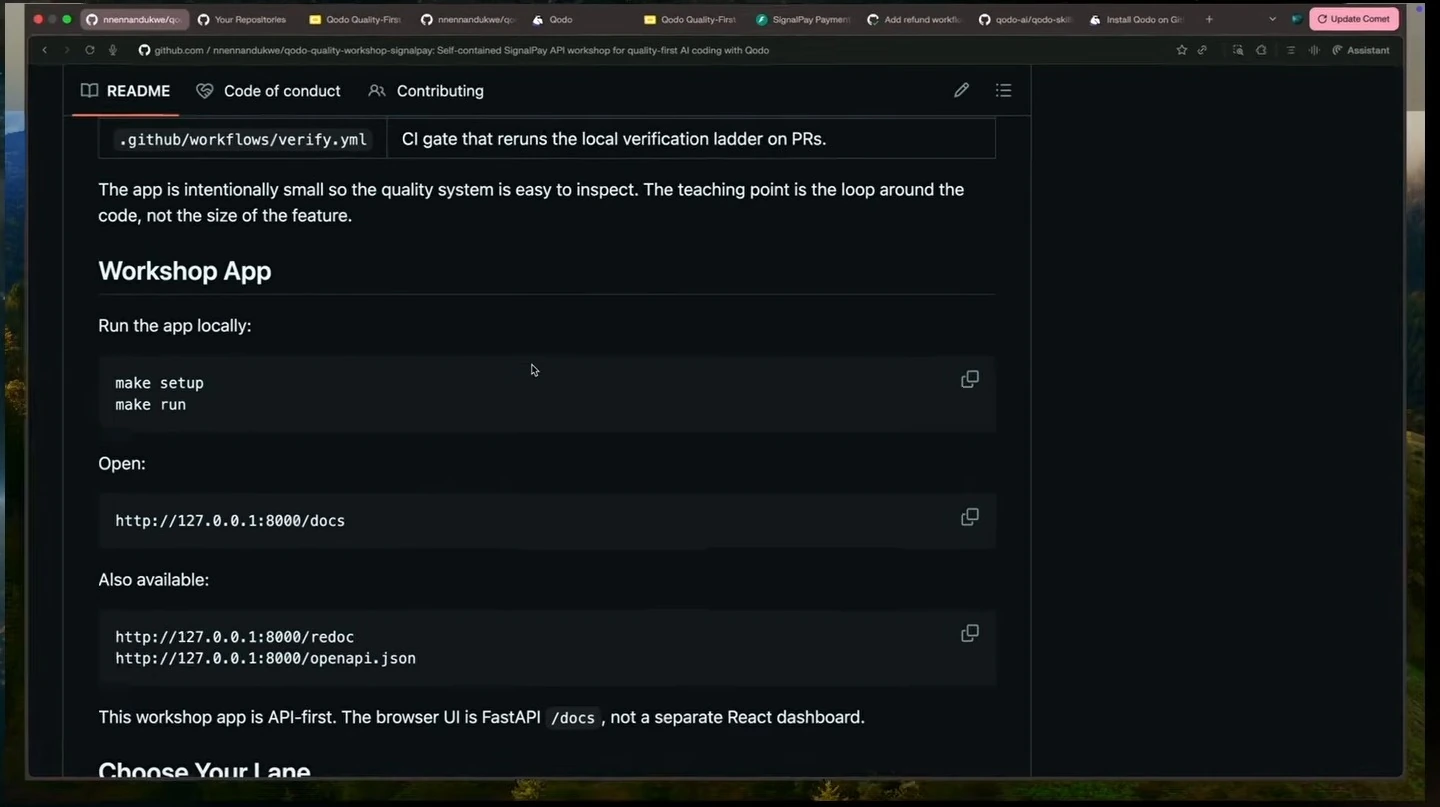This screenshot has height=807, width=1440.
Task: Click the http://127.0.0.1:8000/docs code text
Action: click(230, 521)
